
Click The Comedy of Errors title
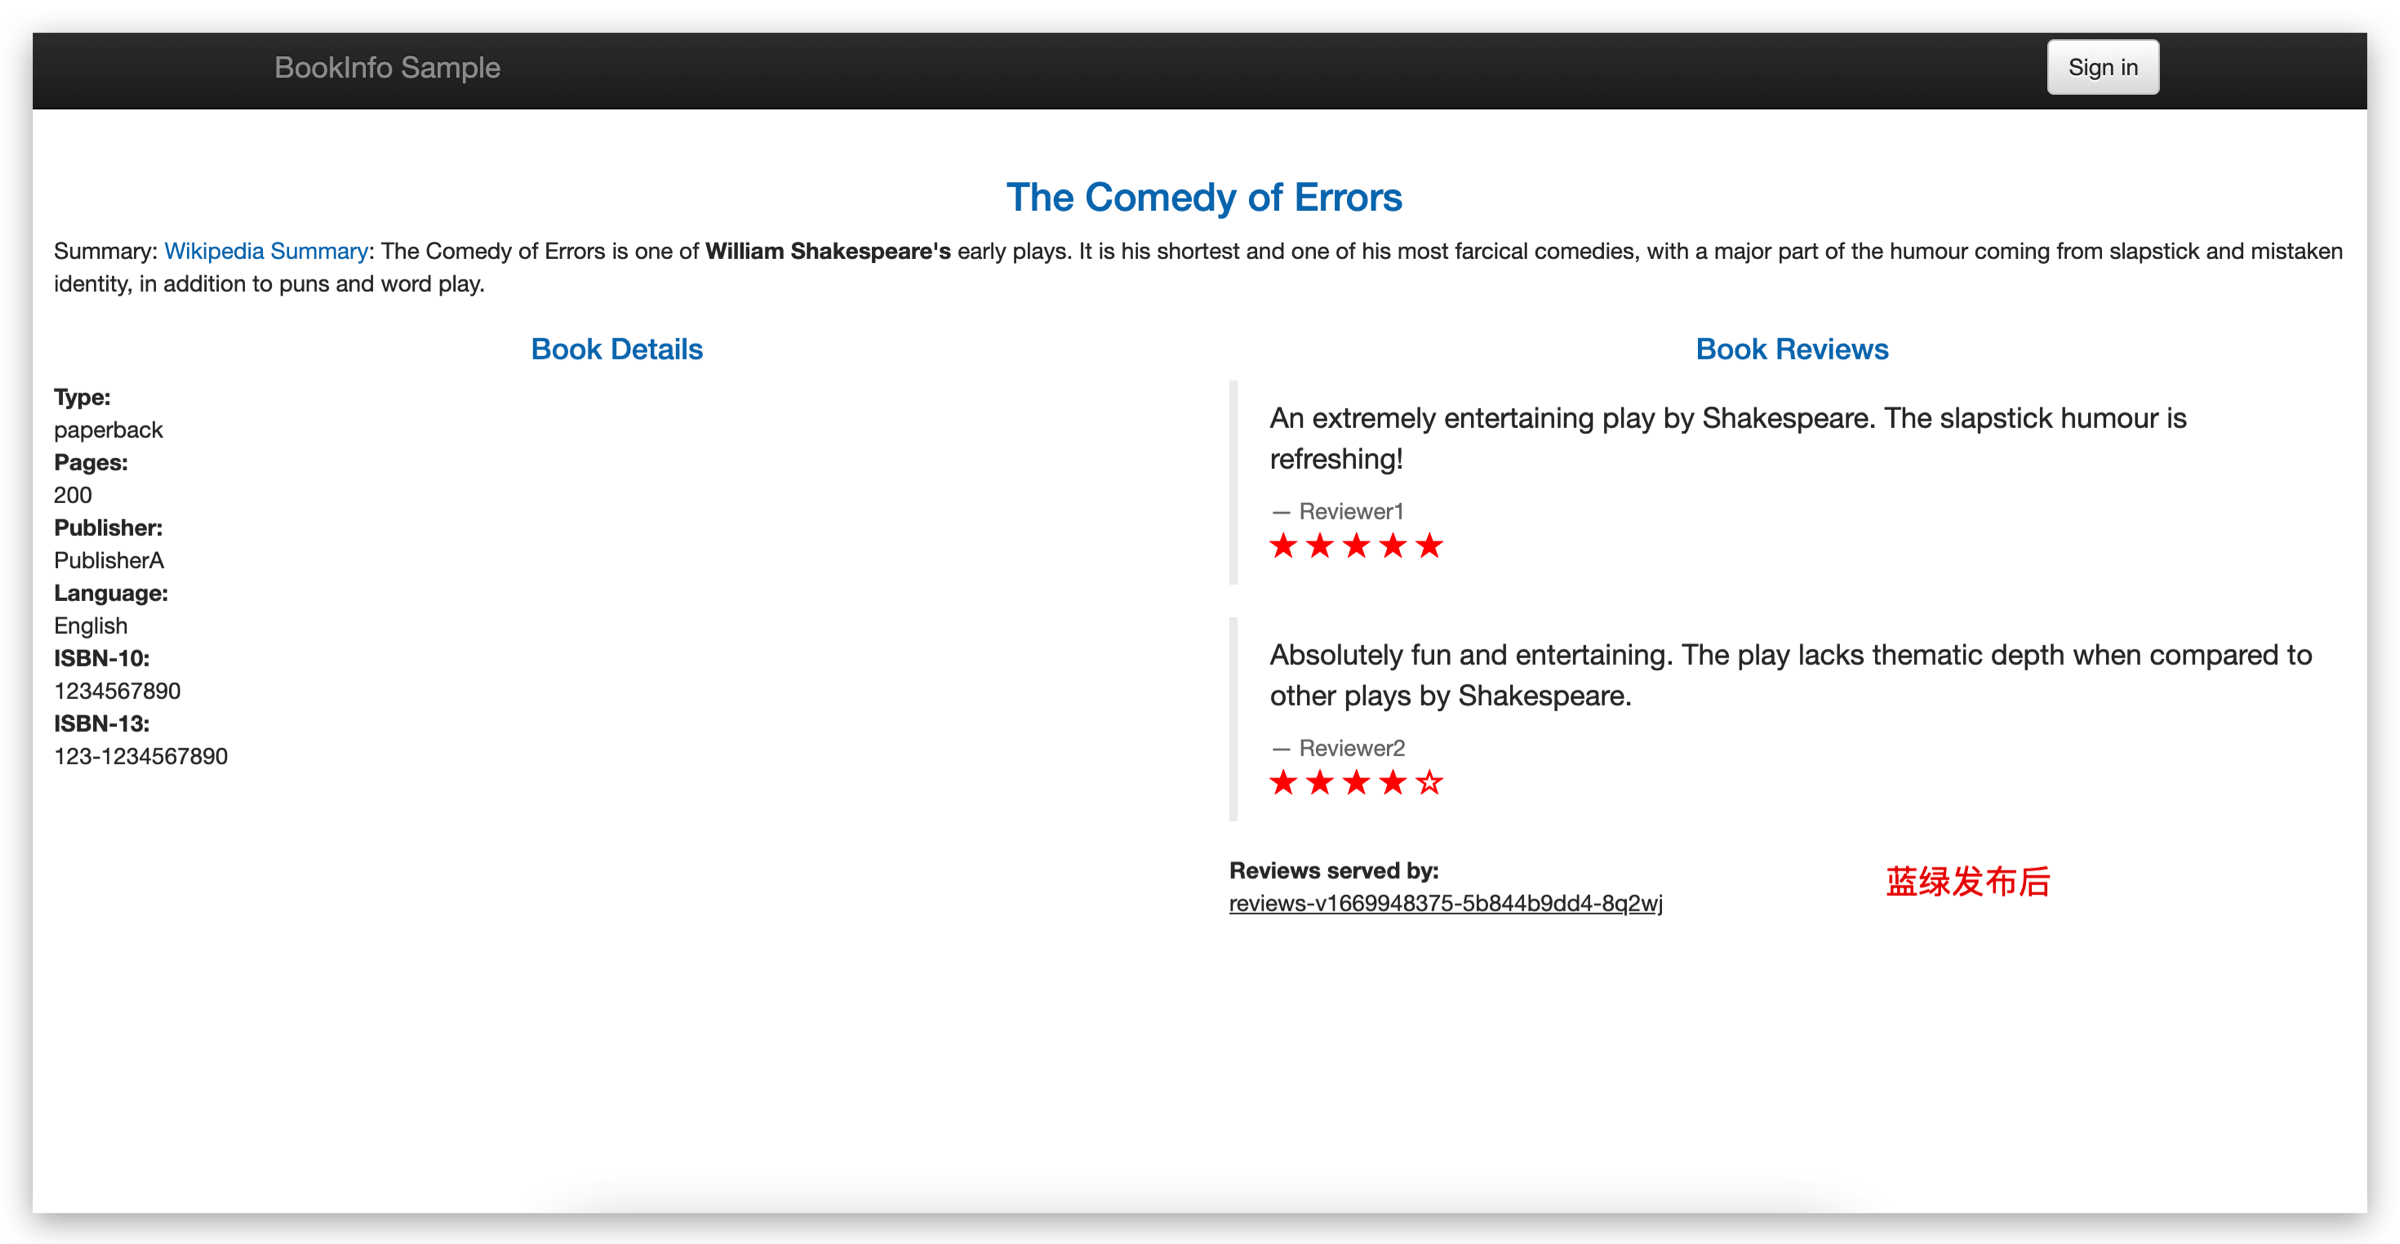click(x=1203, y=197)
